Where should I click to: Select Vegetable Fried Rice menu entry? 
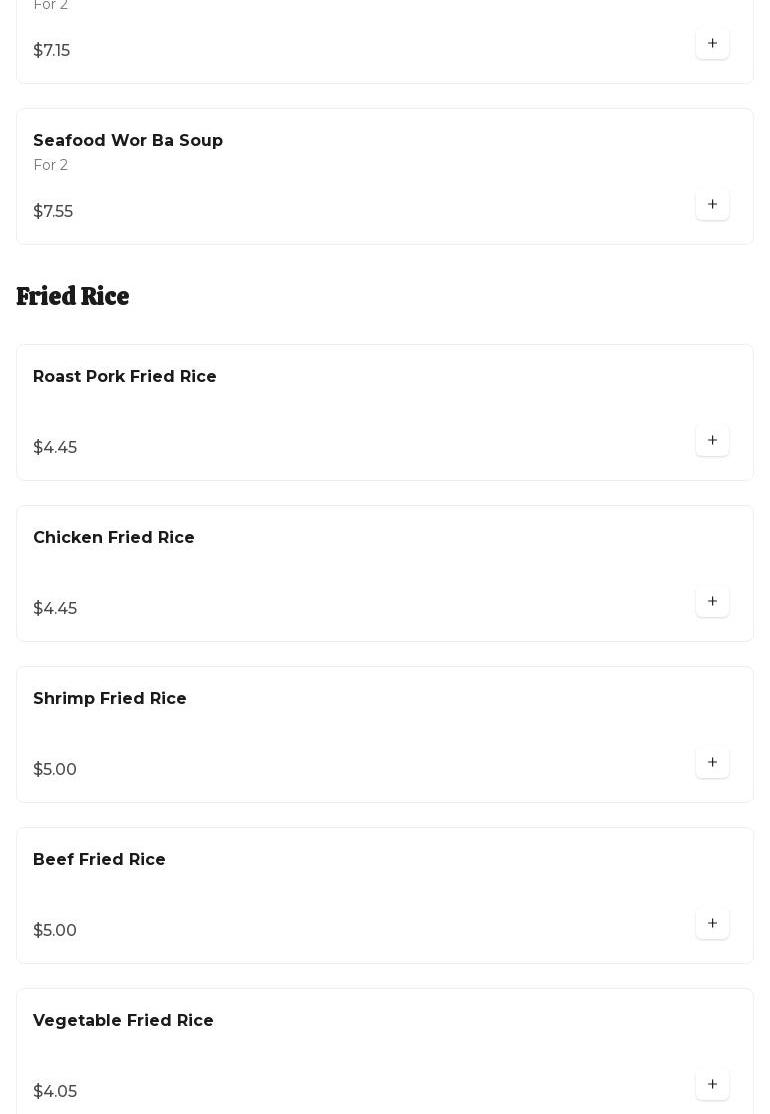(x=123, y=1021)
